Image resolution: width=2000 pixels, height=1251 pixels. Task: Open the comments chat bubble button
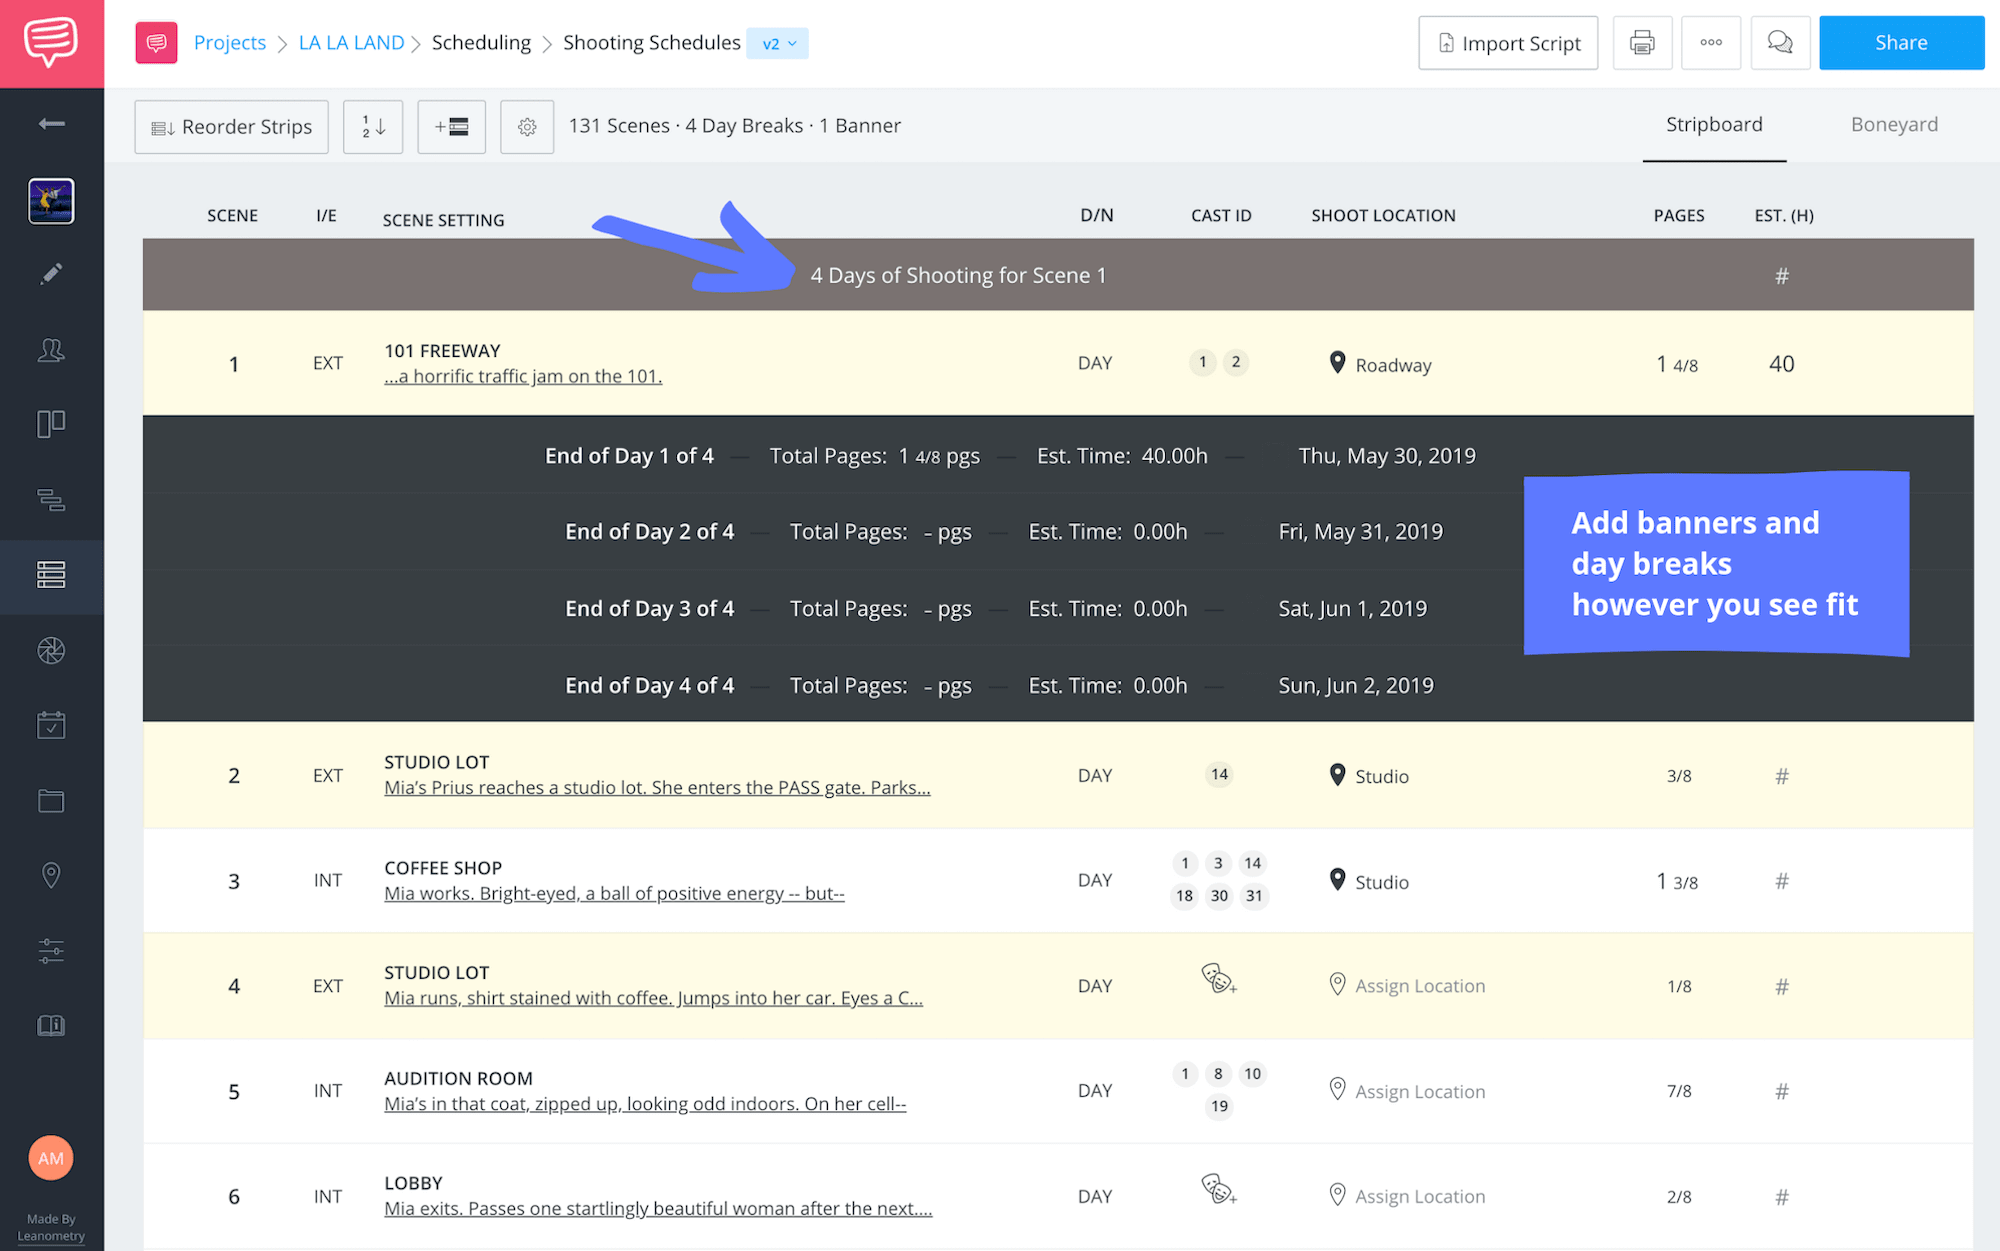tap(1780, 43)
